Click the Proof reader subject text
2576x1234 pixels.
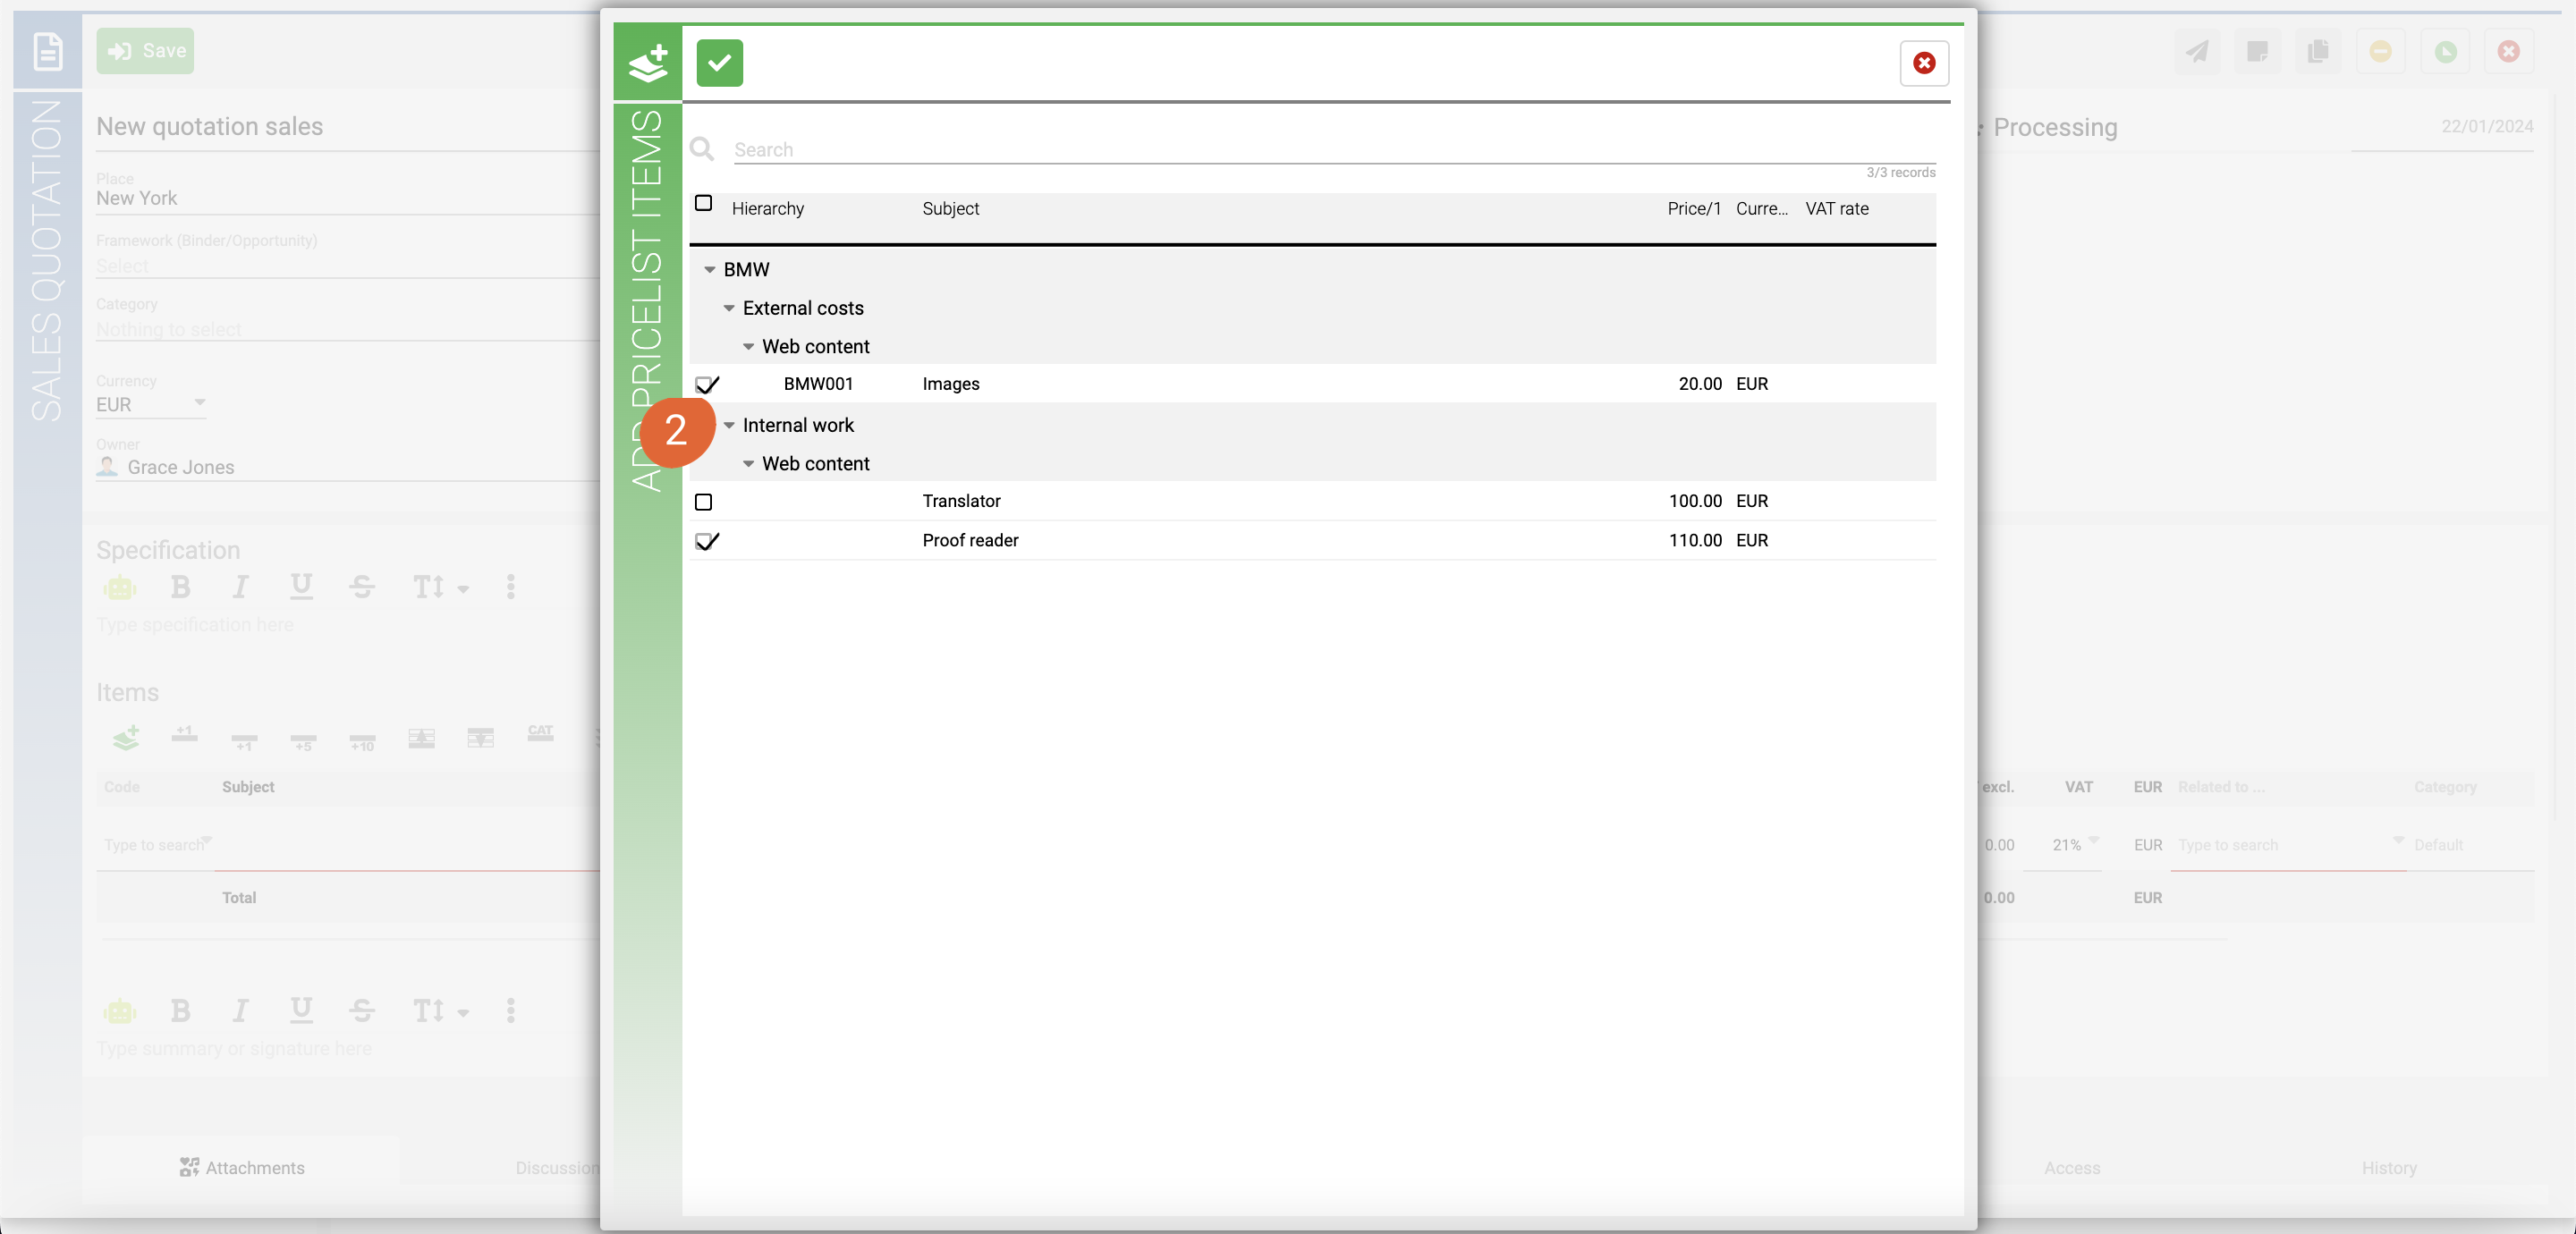[x=970, y=540]
